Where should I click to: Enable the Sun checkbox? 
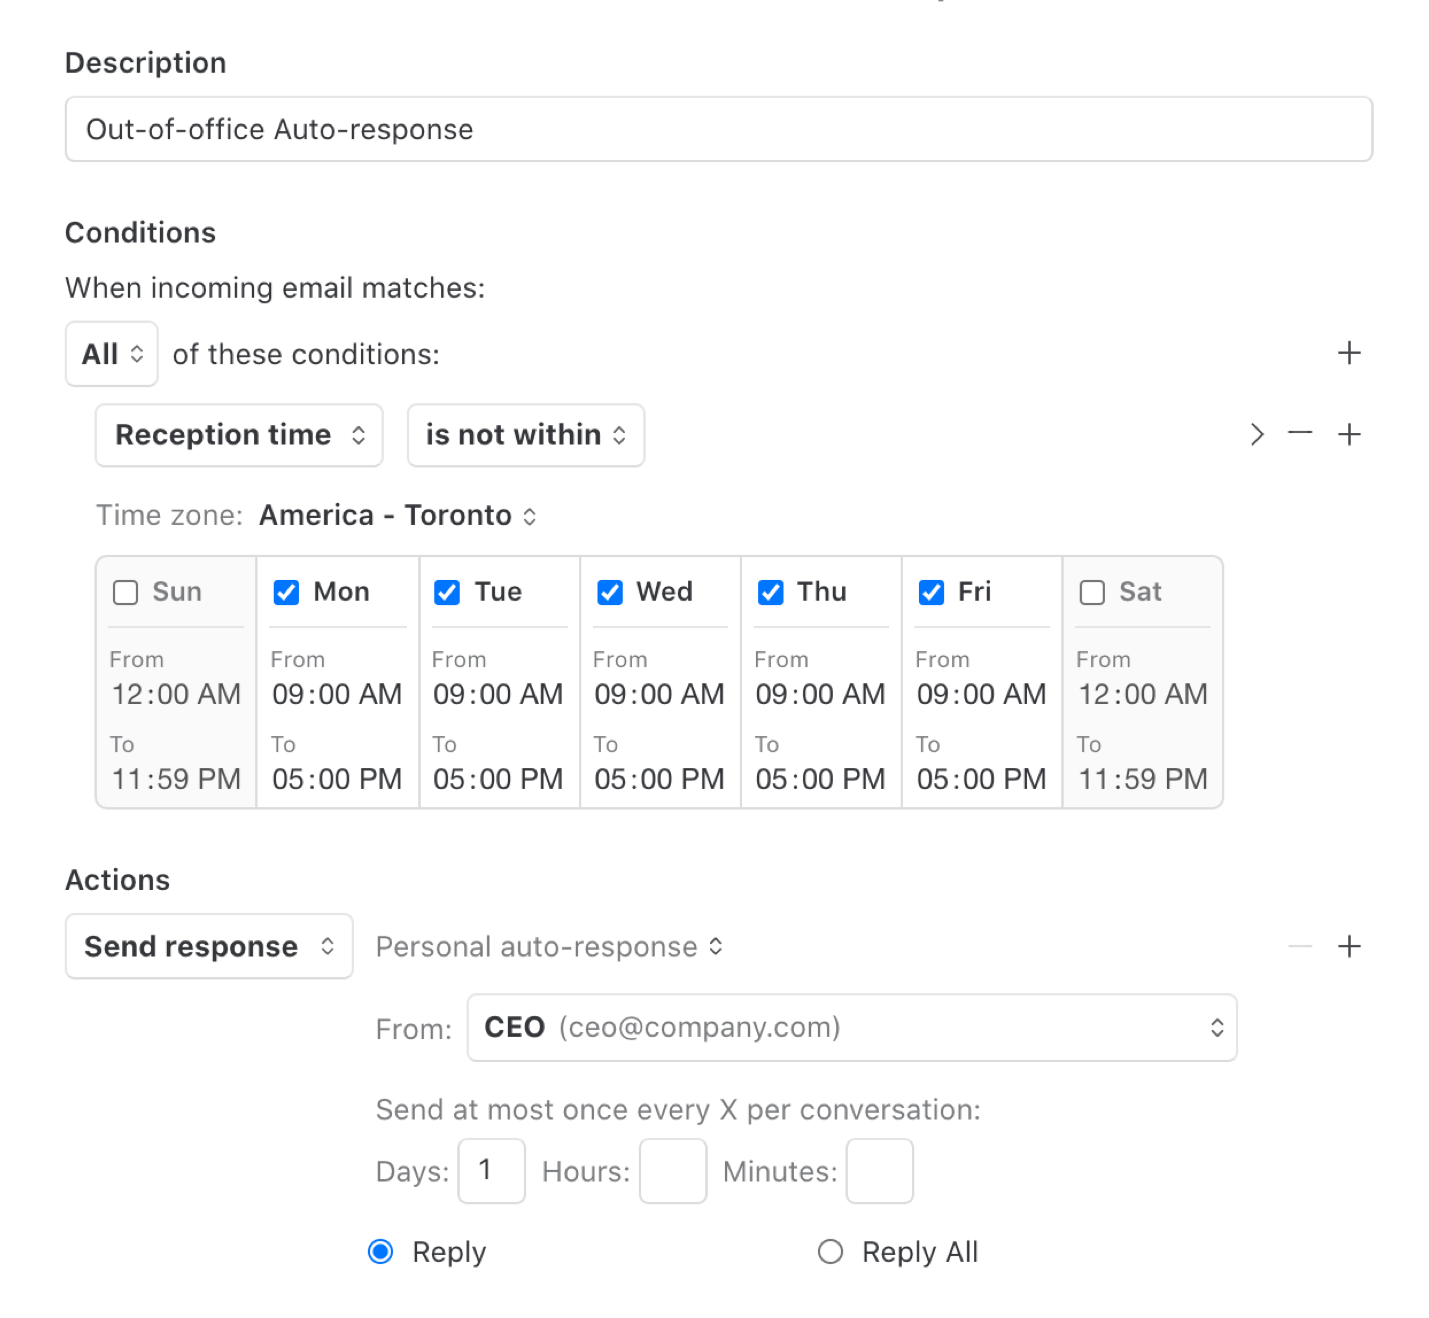tap(126, 592)
